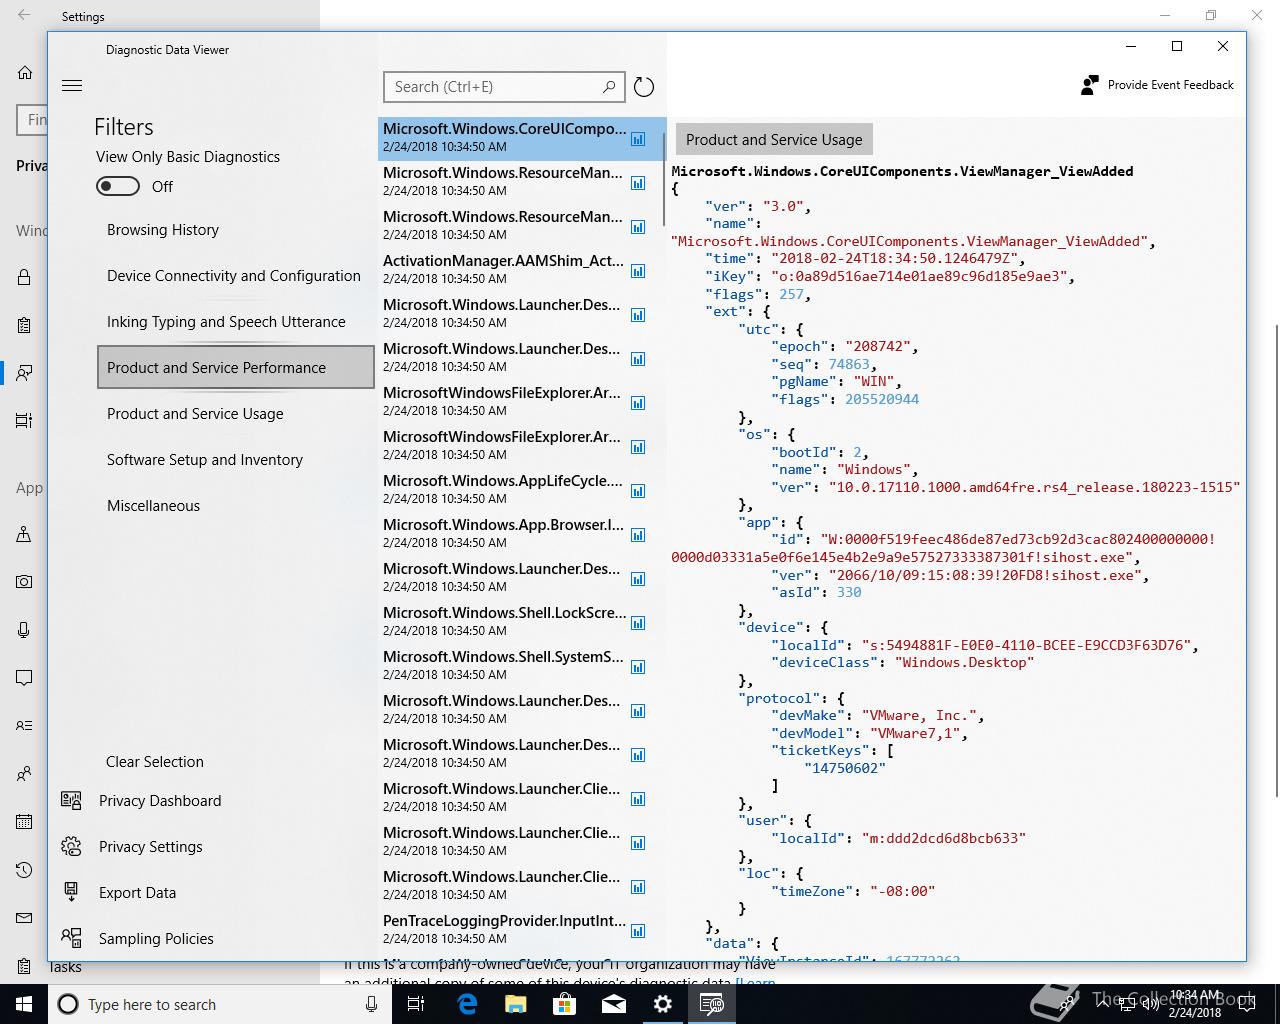
Task: Go back in the Settings window
Action: [24, 16]
